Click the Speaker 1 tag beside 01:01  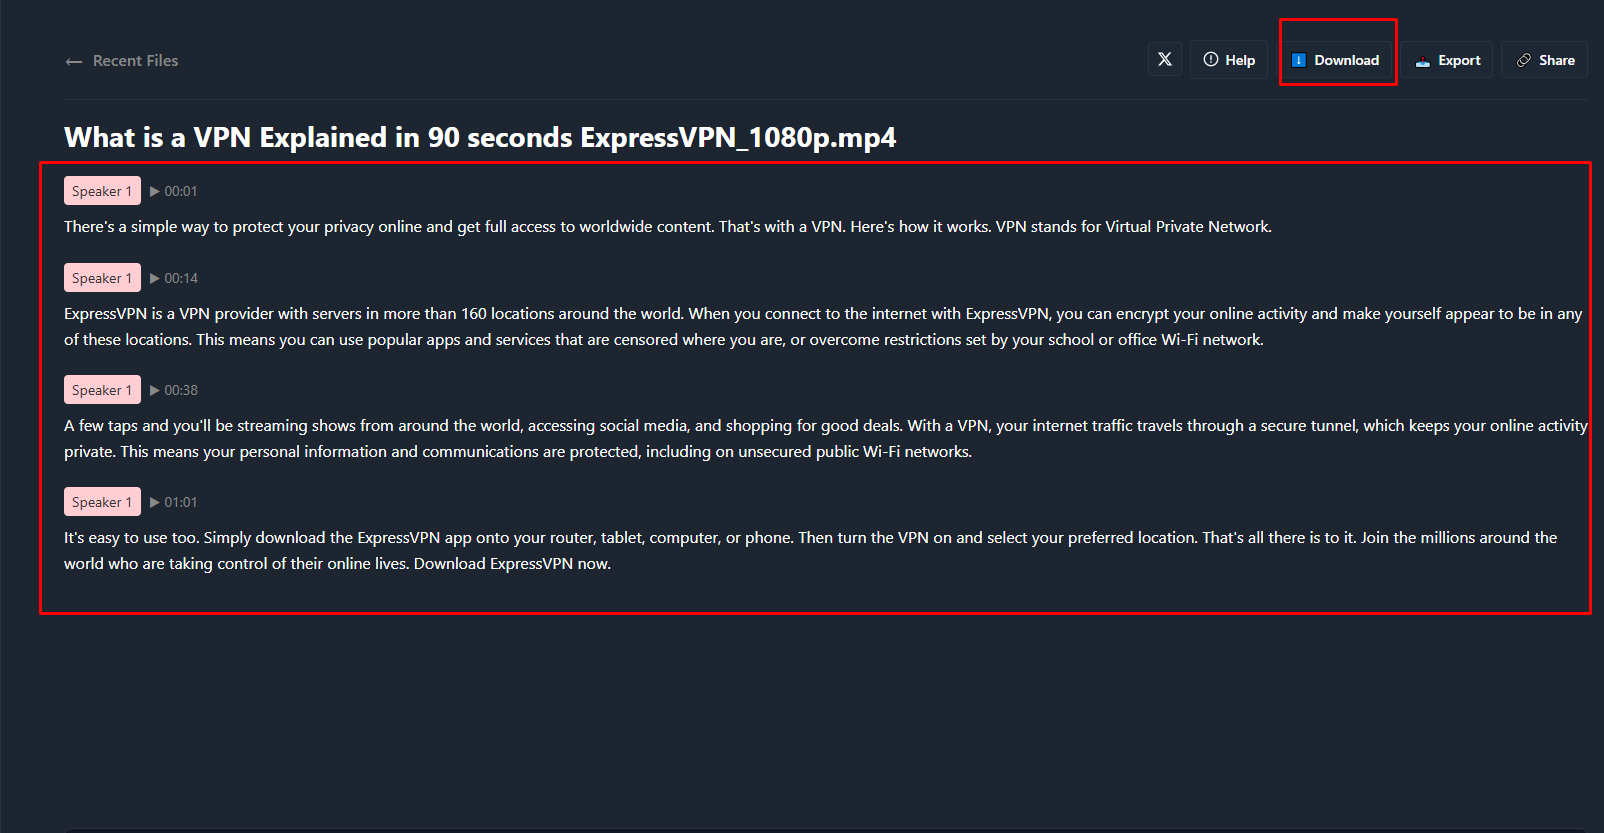click(x=102, y=502)
